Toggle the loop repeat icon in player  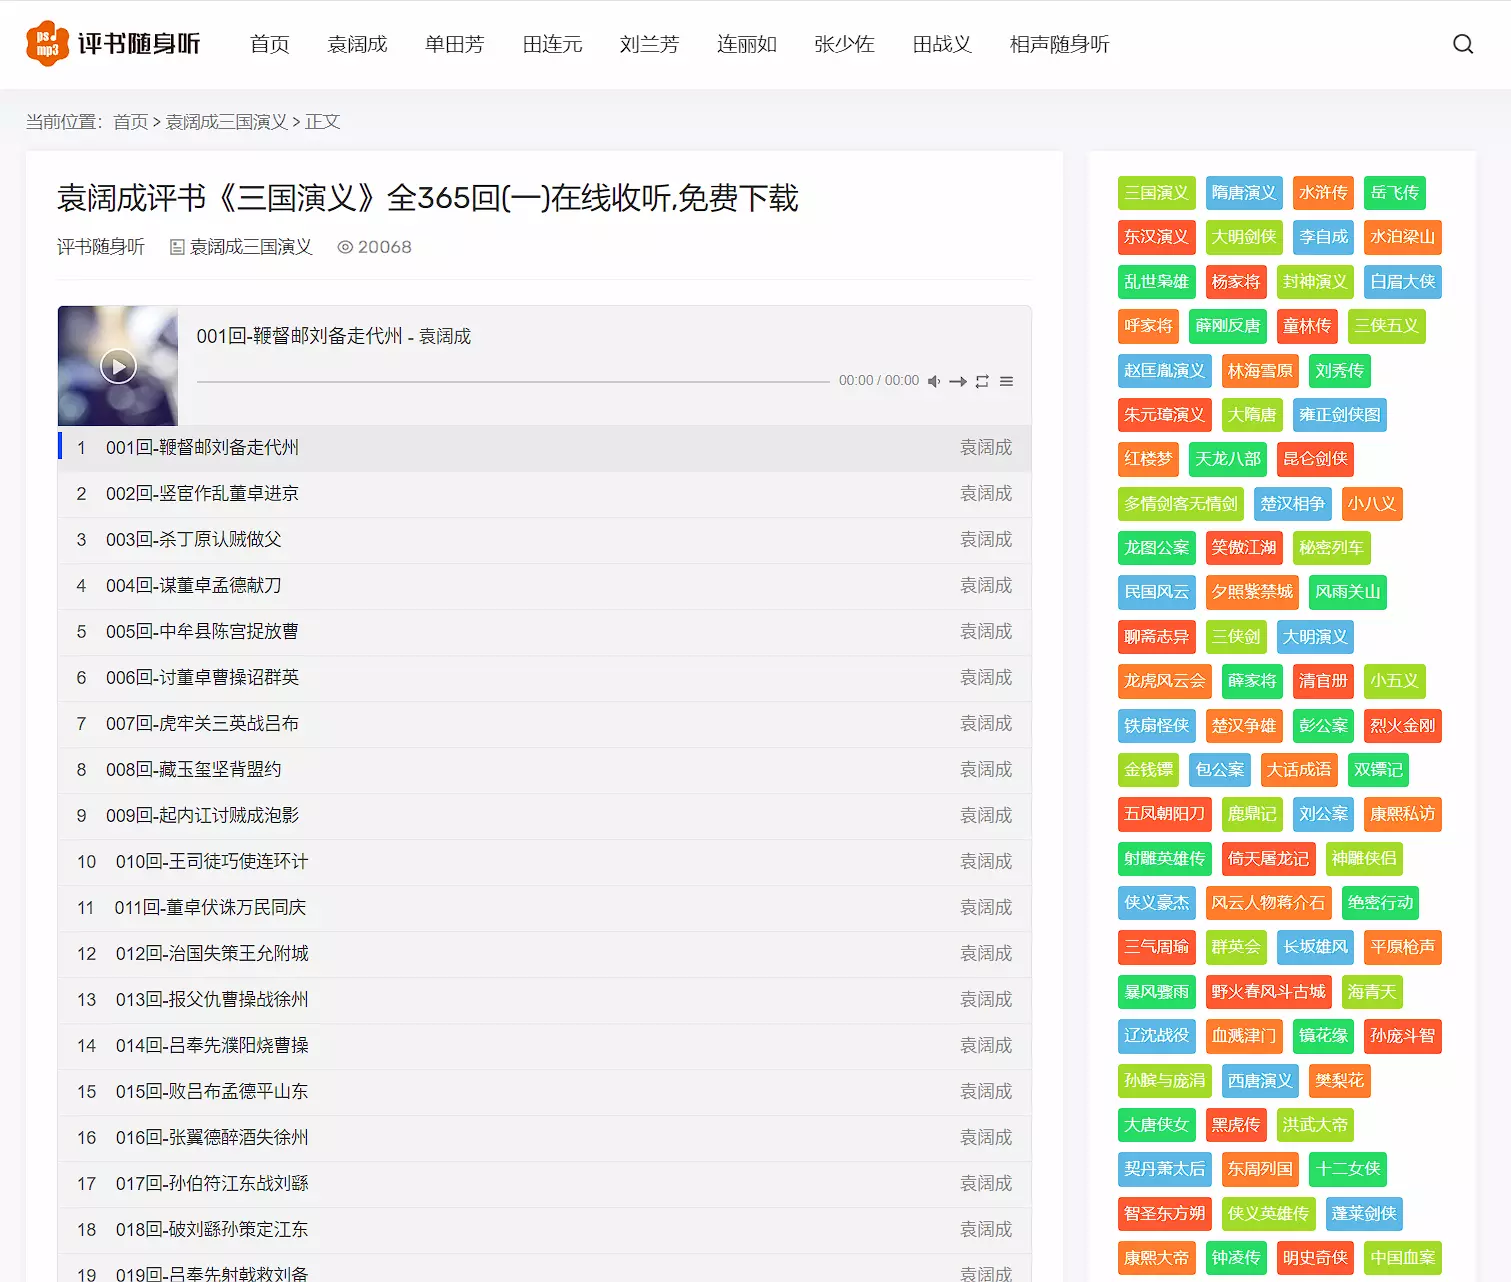coord(982,381)
